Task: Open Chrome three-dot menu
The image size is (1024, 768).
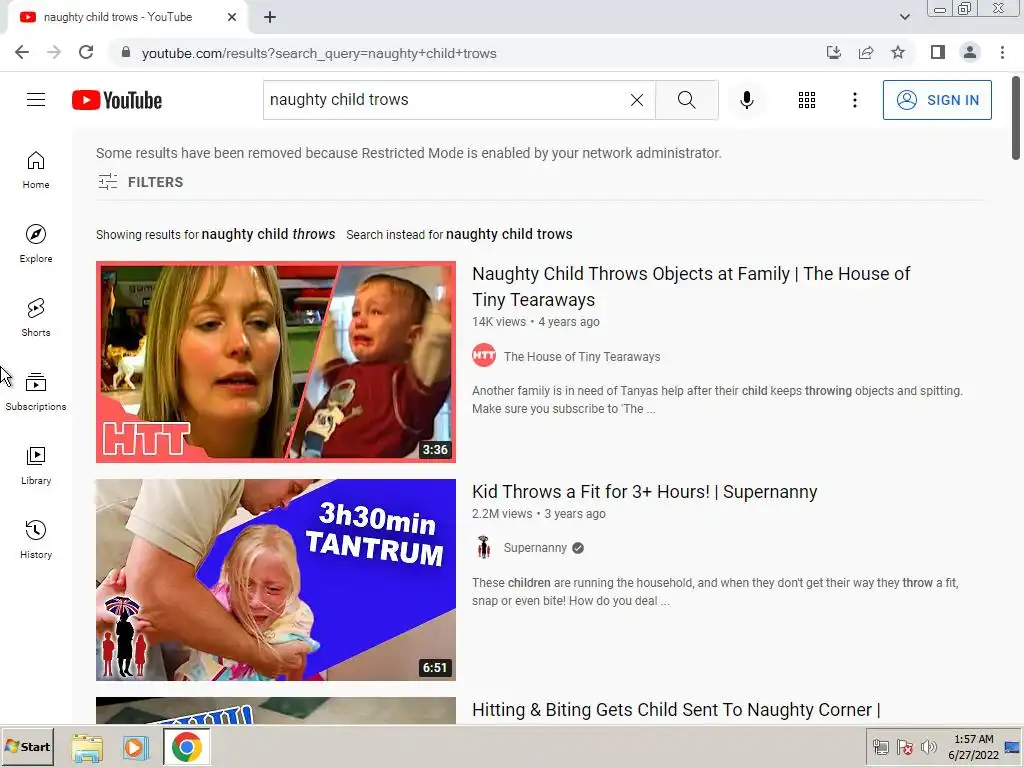Action: (x=1002, y=53)
